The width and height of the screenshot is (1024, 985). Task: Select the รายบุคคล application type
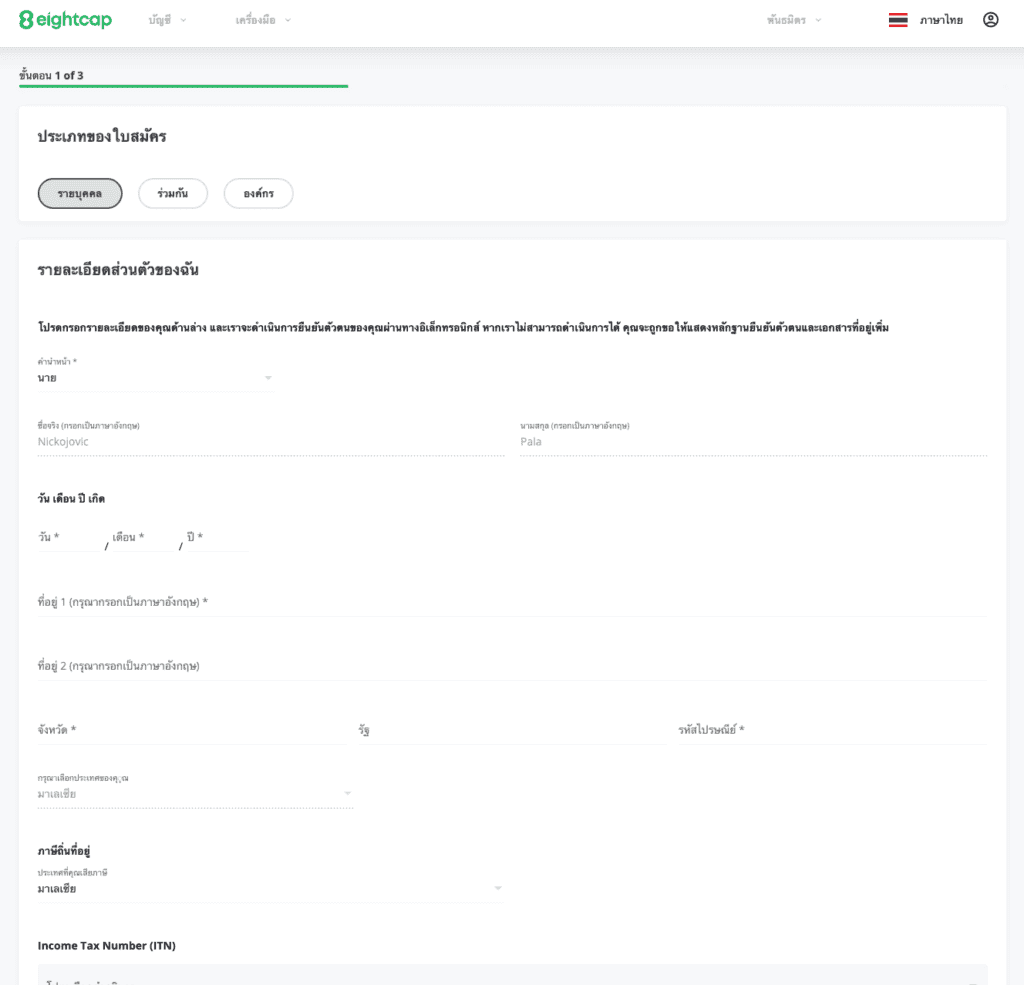[80, 193]
